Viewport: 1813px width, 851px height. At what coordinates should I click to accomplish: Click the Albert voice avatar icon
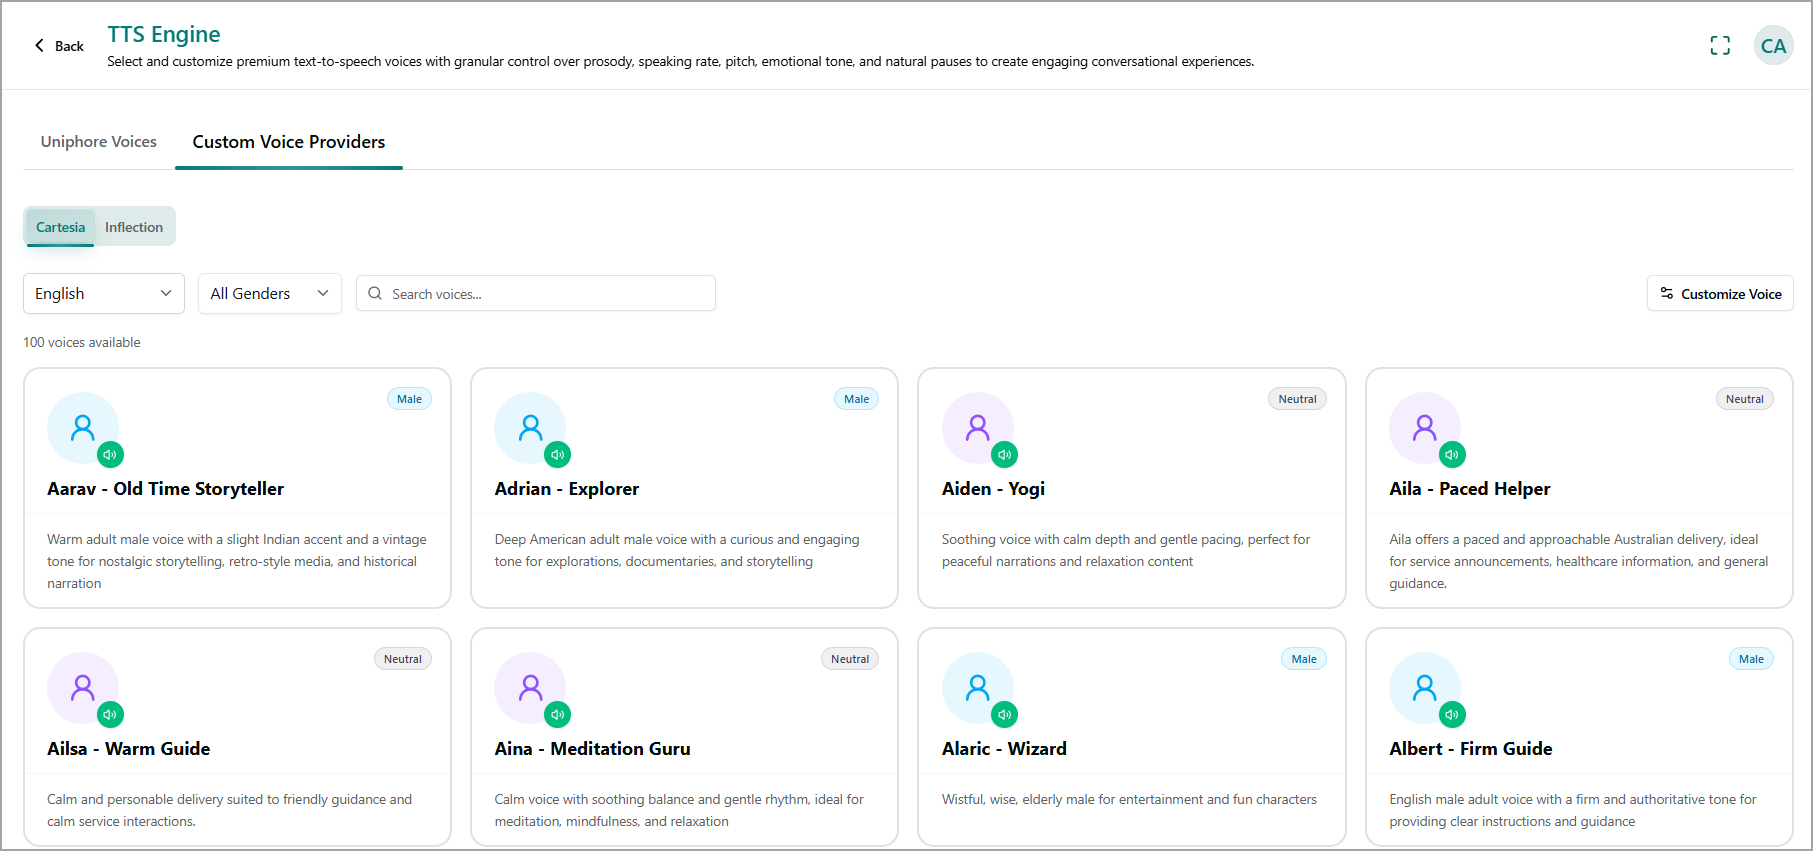1425,688
